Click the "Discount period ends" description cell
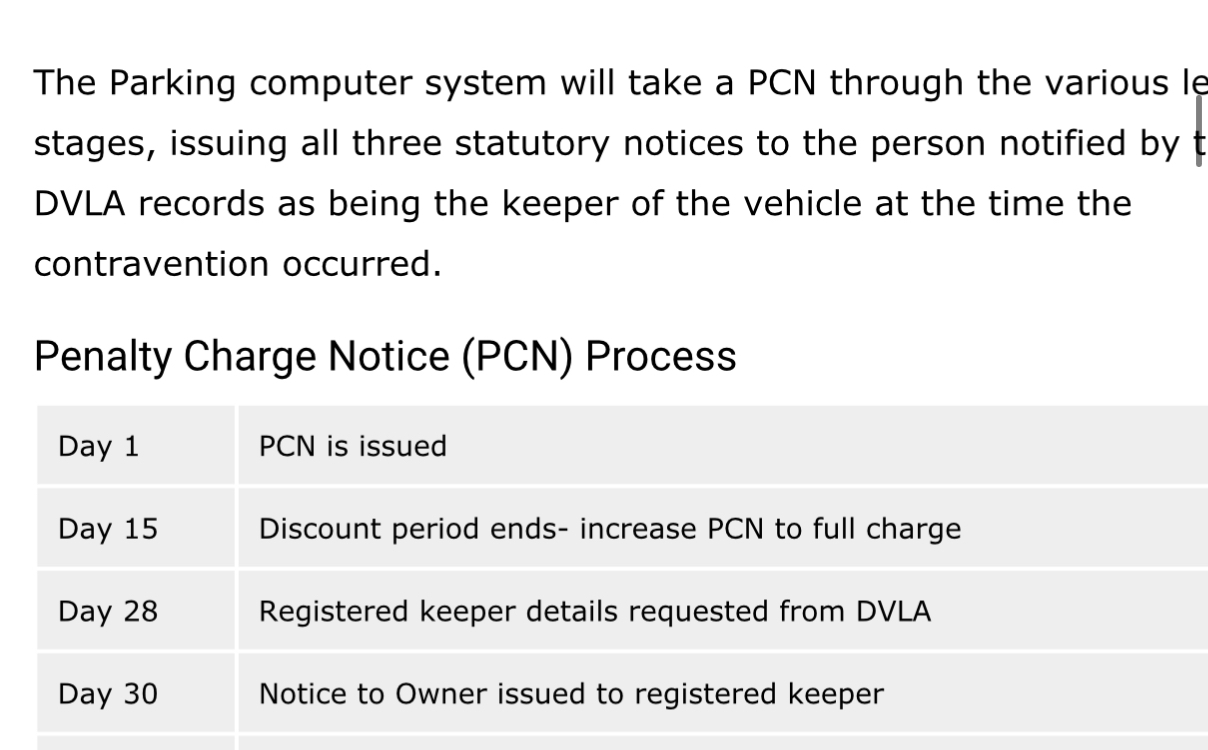Screen dimensions: 1208x750 610,529
